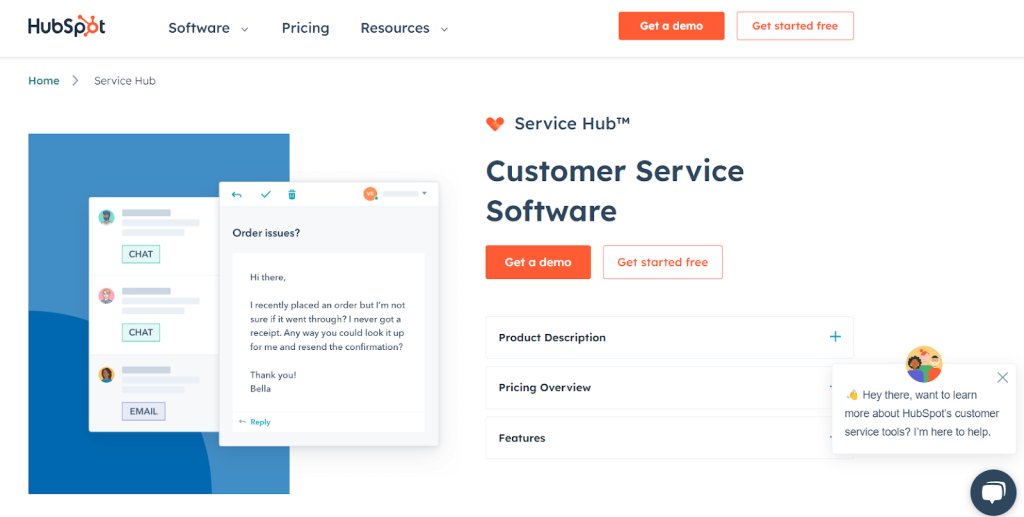1024x517 pixels.
Task: Click the checkmark icon in email toolbar
Action: tap(265, 194)
